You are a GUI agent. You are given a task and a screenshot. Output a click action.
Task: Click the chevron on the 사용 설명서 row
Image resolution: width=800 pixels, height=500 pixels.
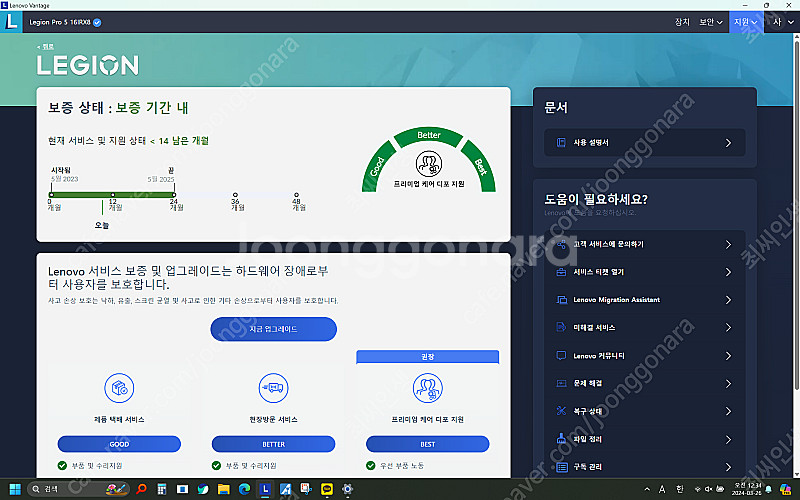[x=728, y=143]
